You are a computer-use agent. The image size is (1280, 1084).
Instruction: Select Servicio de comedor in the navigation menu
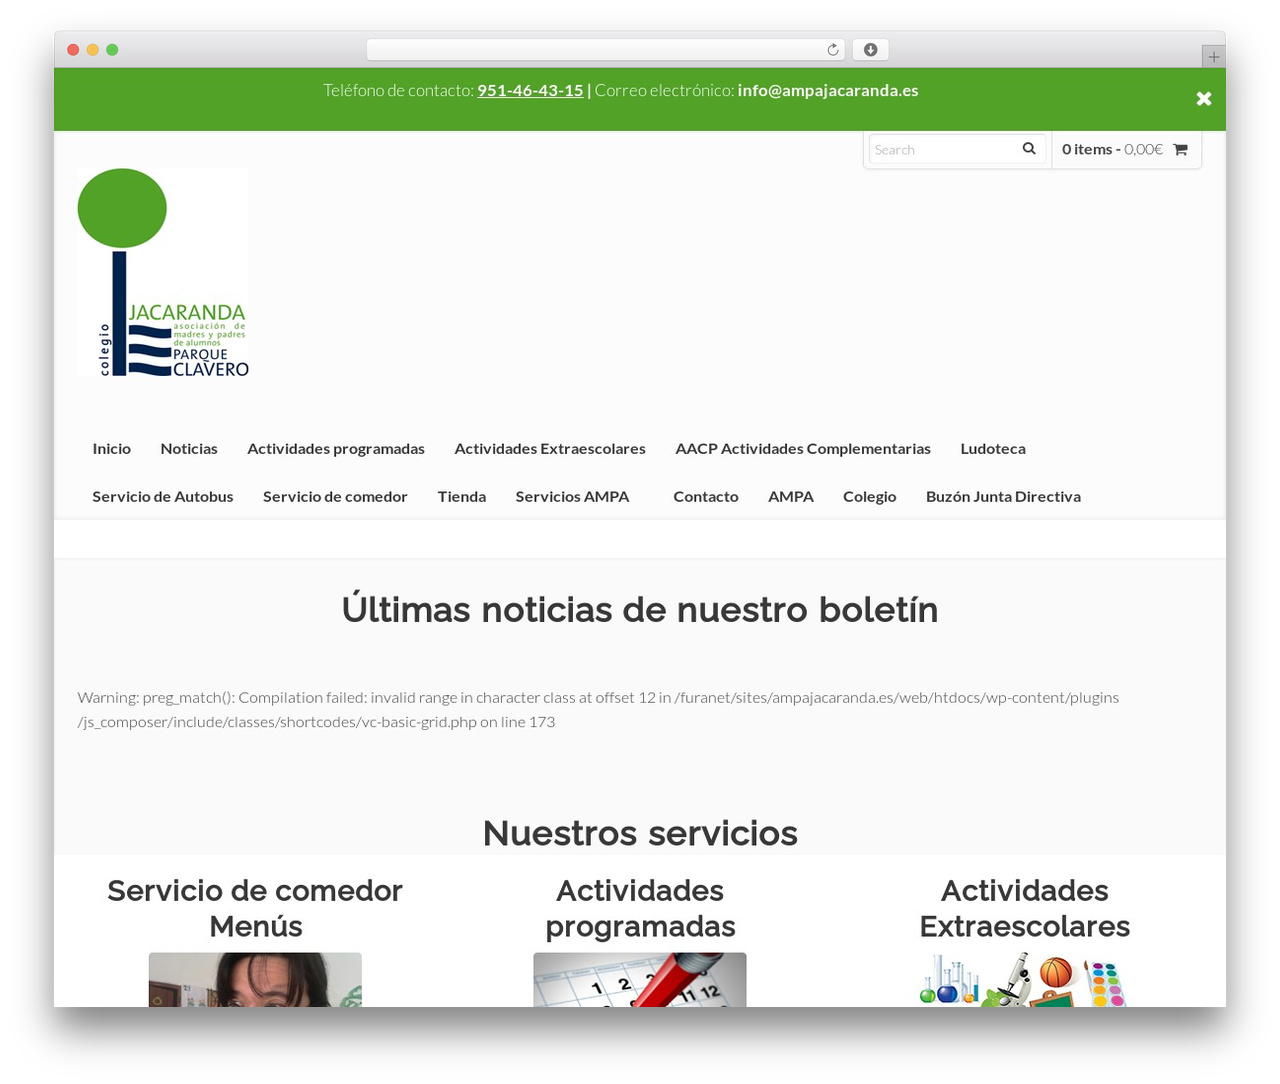335,497
